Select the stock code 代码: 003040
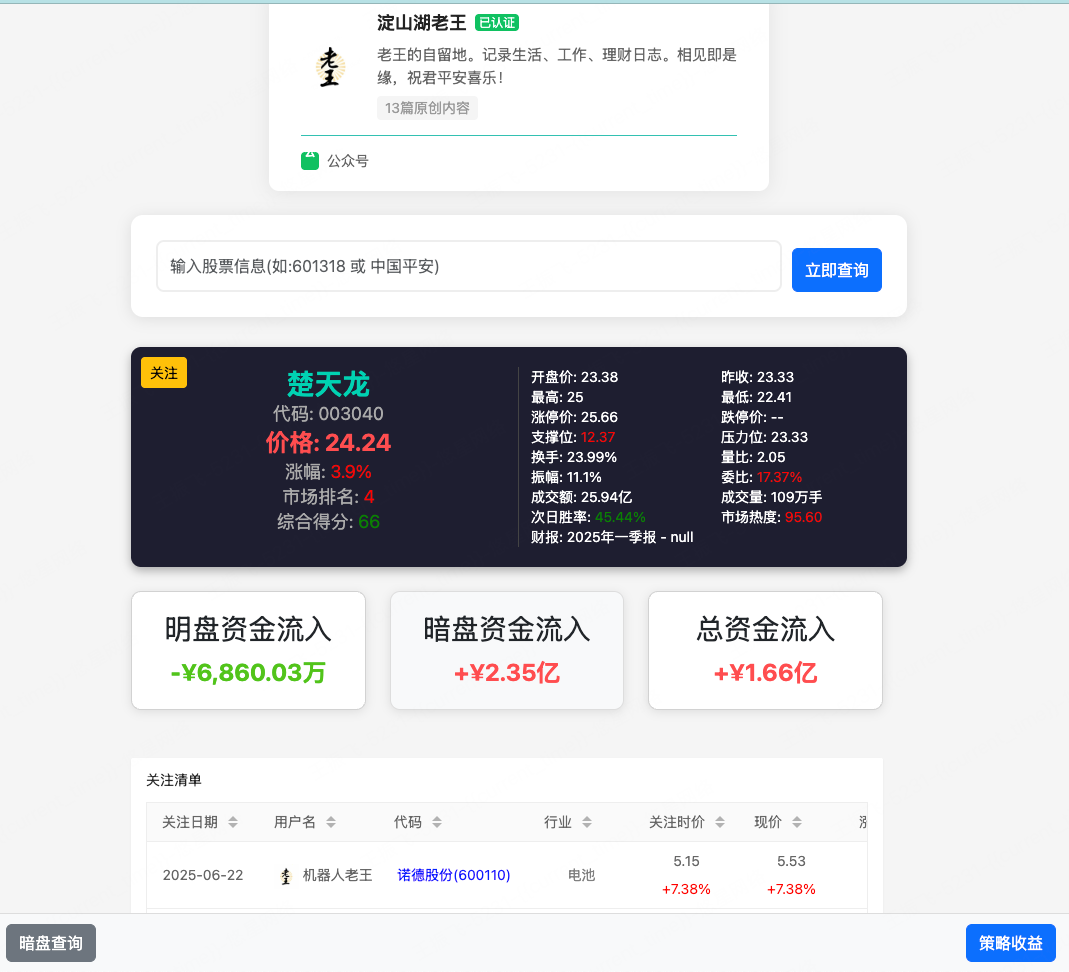Image resolution: width=1069 pixels, height=972 pixels. click(x=328, y=414)
